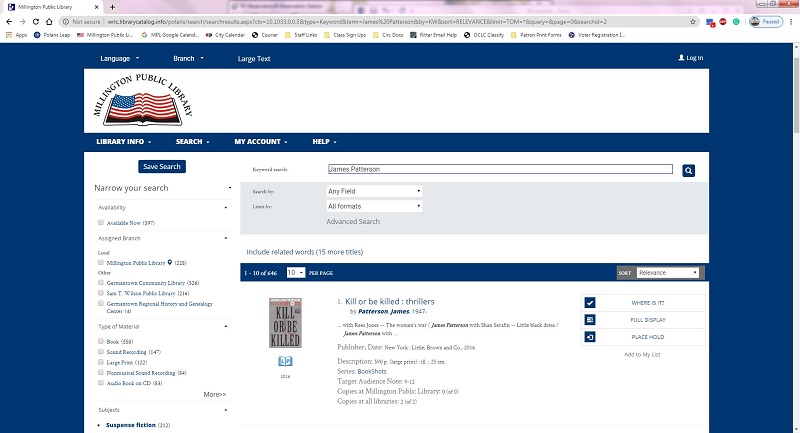Open the Limit by All formats dropdown

pyautogui.click(x=374, y=206)
